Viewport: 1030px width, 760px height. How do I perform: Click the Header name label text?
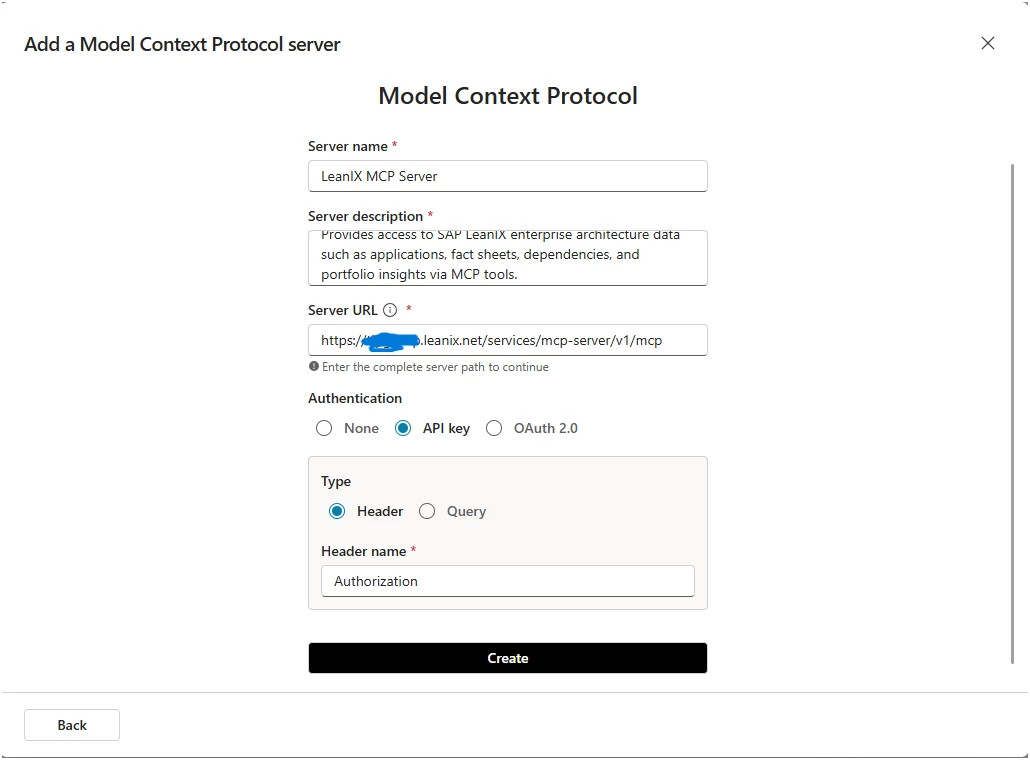pyautogui.click(x=363, y=551)
